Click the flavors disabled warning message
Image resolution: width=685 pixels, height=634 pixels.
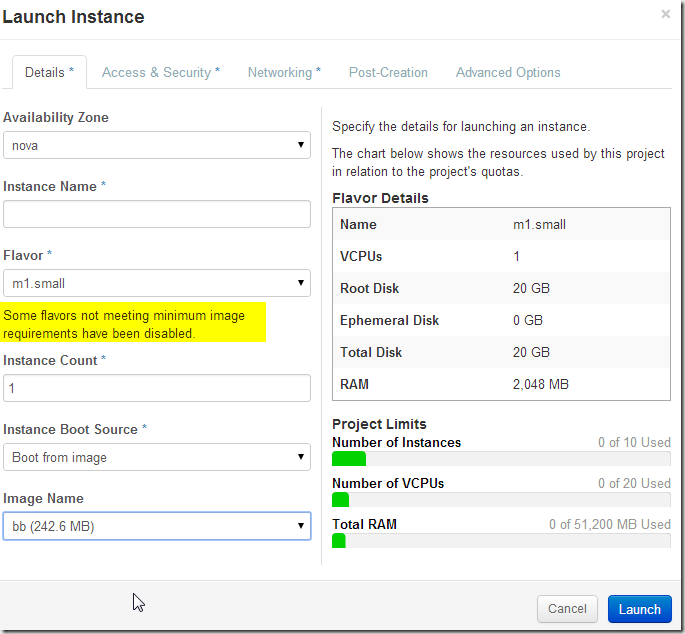[x=133, y=324]
